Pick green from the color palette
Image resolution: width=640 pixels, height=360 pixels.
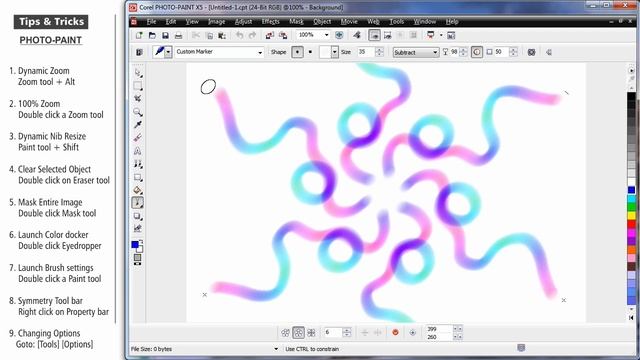coord(631,207)
